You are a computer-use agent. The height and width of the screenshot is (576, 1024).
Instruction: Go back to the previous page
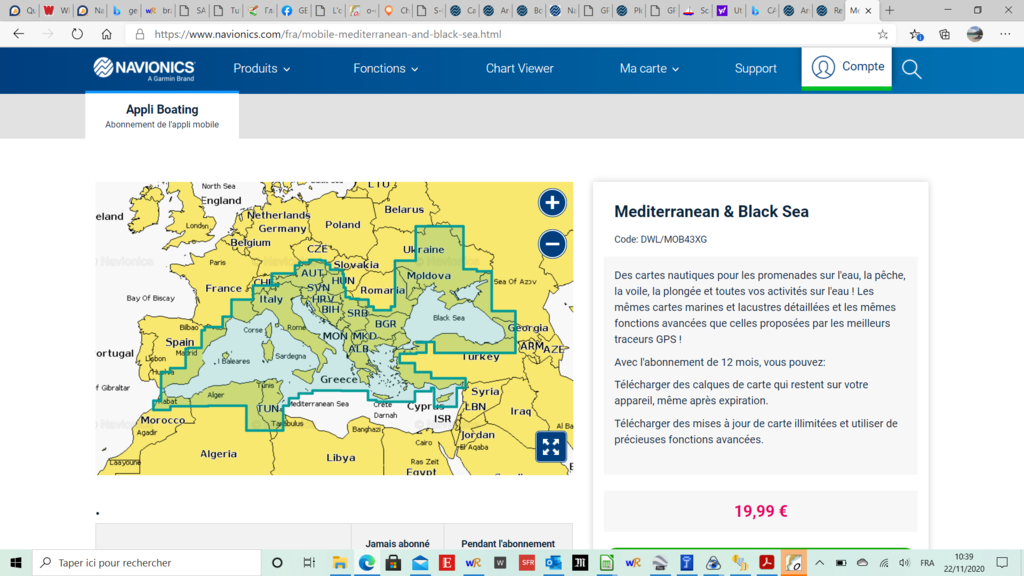18,34
